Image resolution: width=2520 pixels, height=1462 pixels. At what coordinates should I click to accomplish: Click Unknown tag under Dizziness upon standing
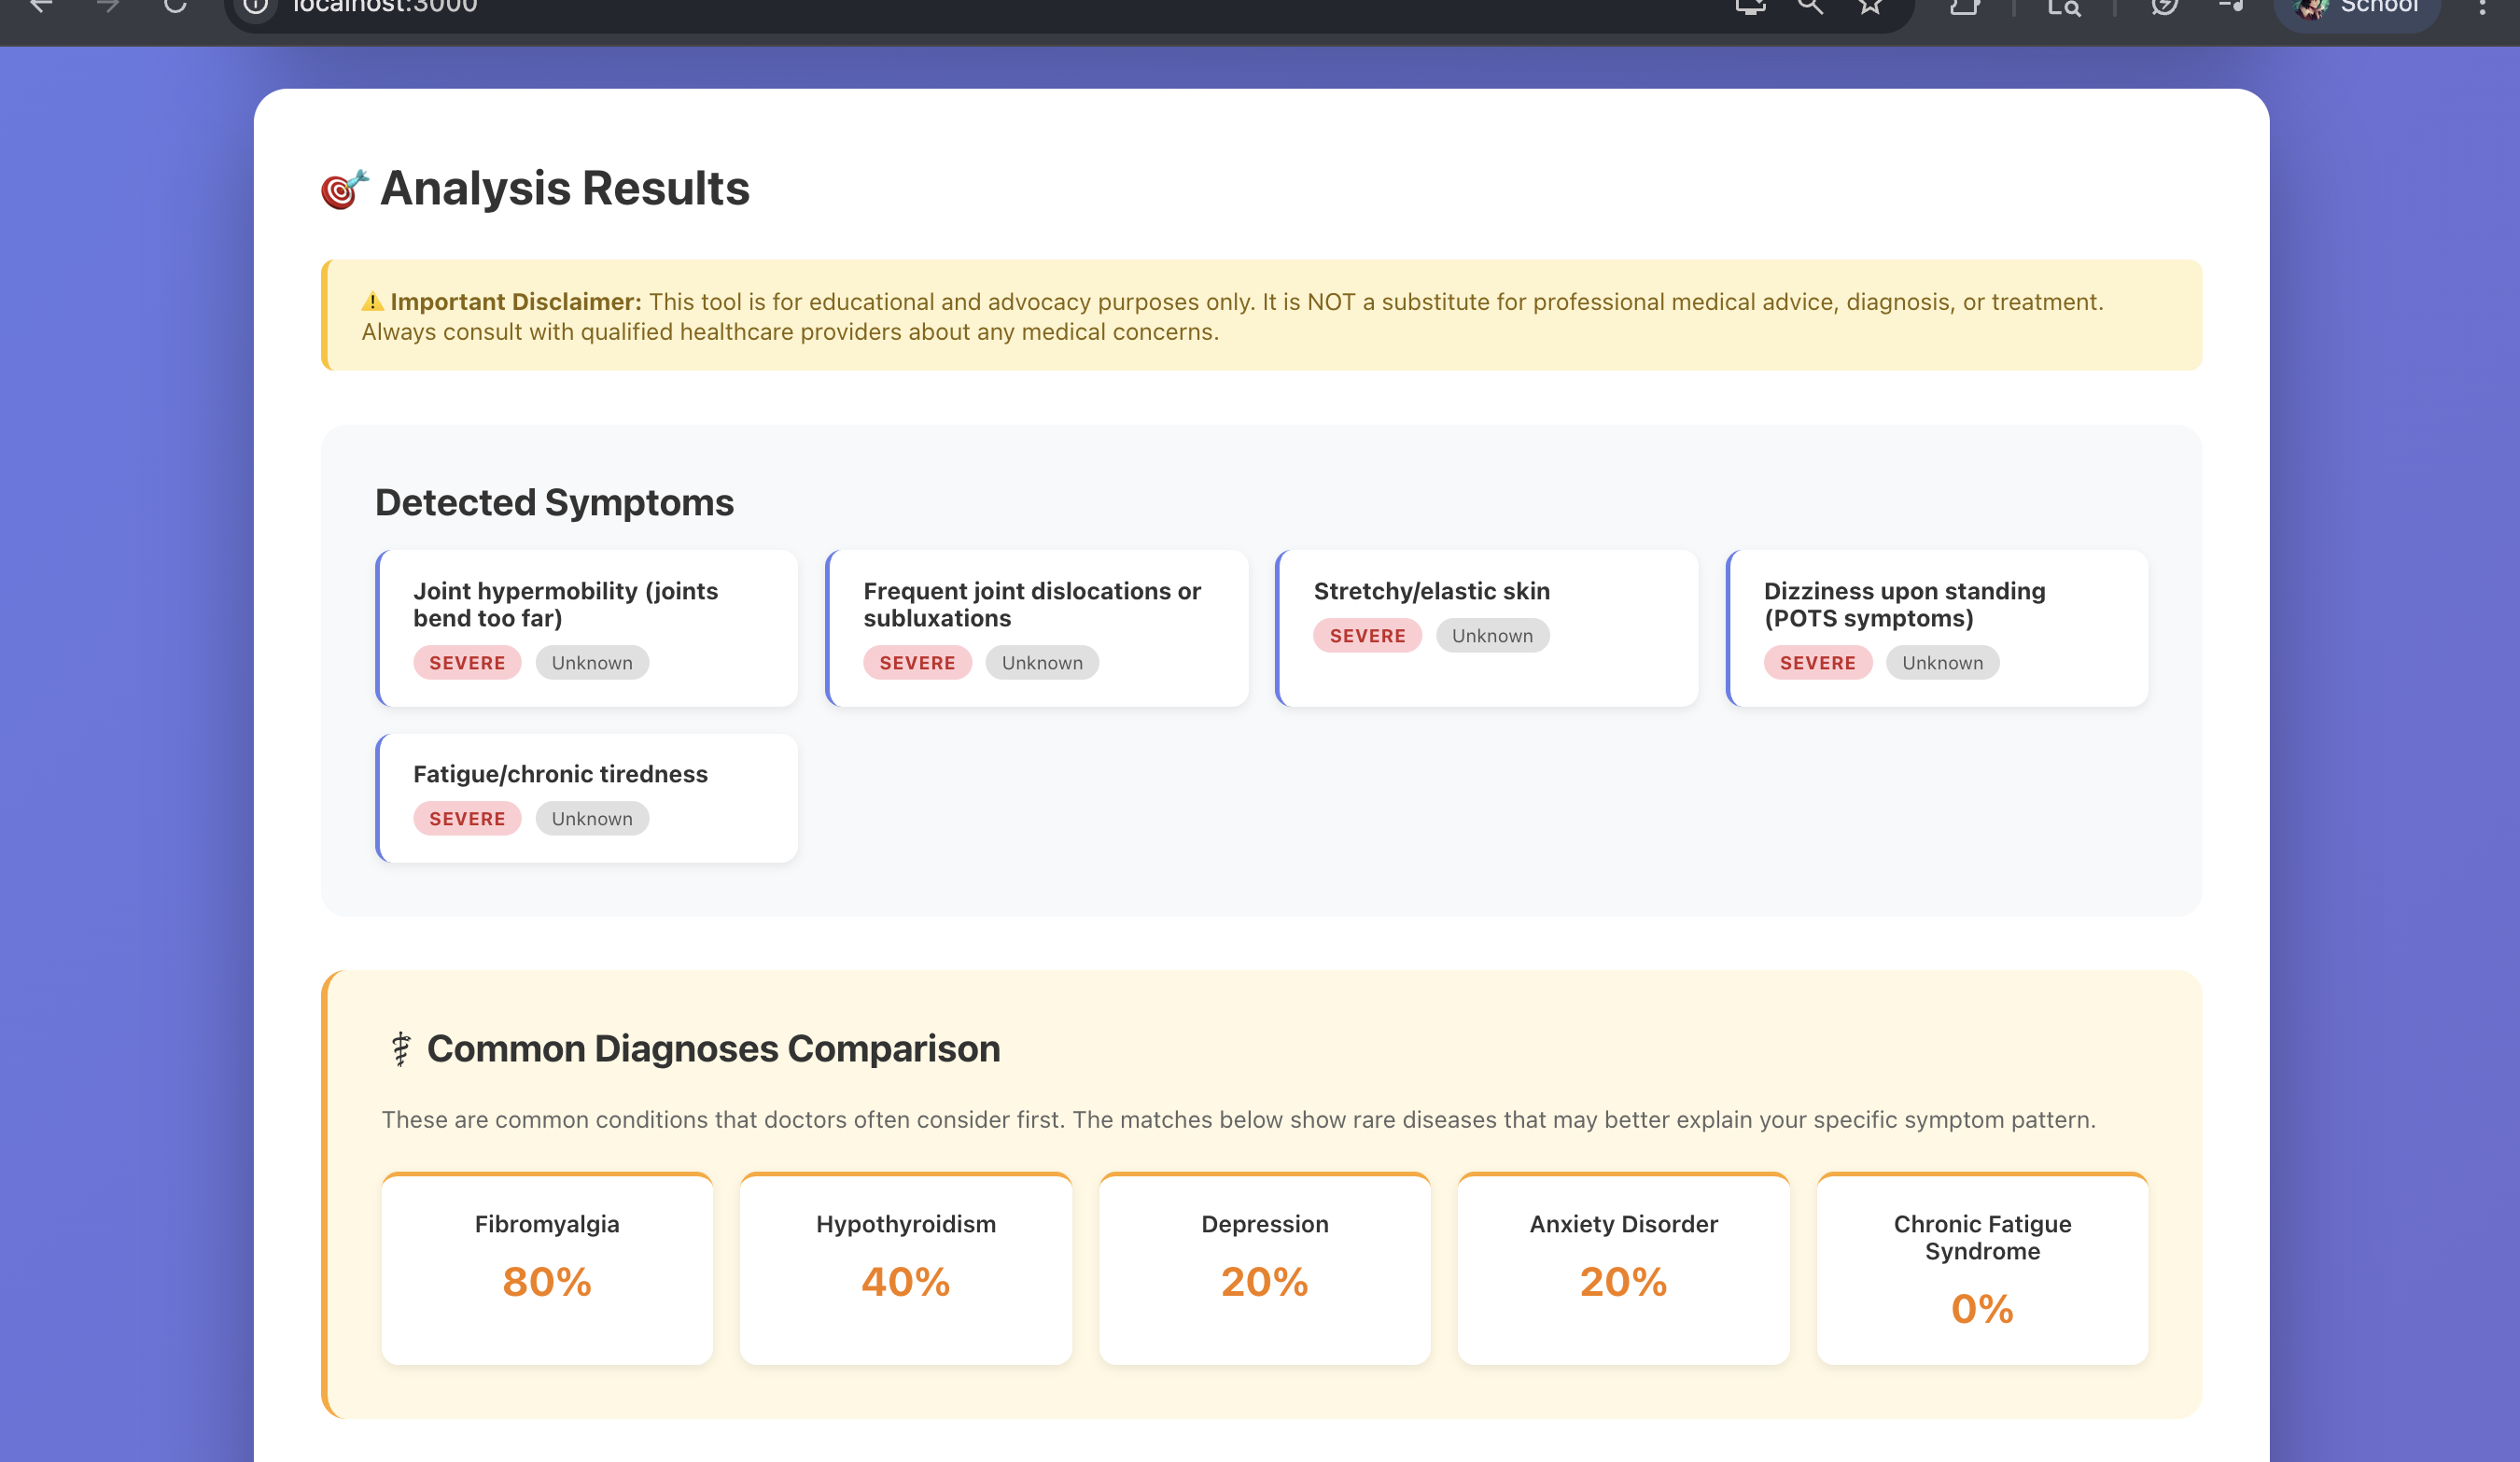1941,662
